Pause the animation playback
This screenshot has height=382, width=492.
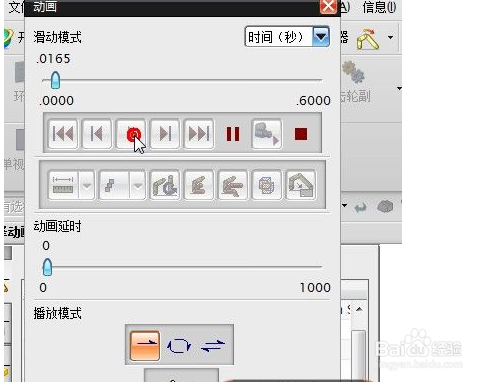tap(233, 134)
